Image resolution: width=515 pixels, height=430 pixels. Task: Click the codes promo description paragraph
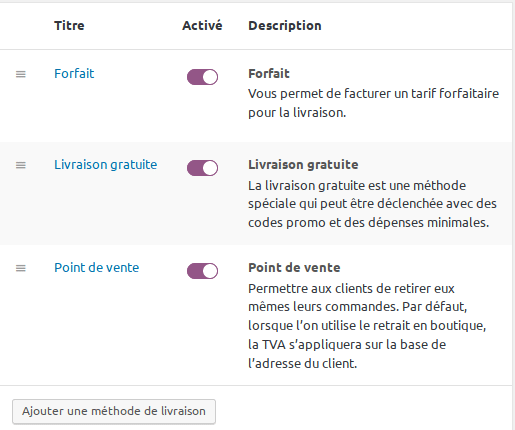click(372, 204)
